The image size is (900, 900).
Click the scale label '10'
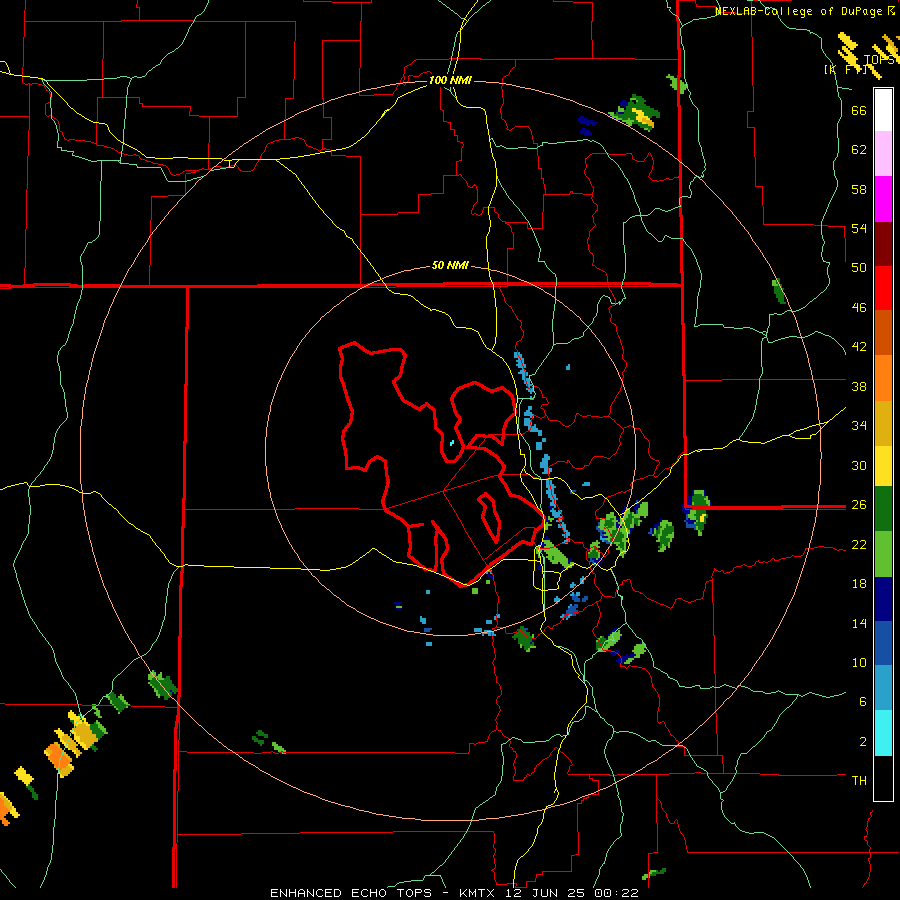pyautogui.click(x=859, y=662)
